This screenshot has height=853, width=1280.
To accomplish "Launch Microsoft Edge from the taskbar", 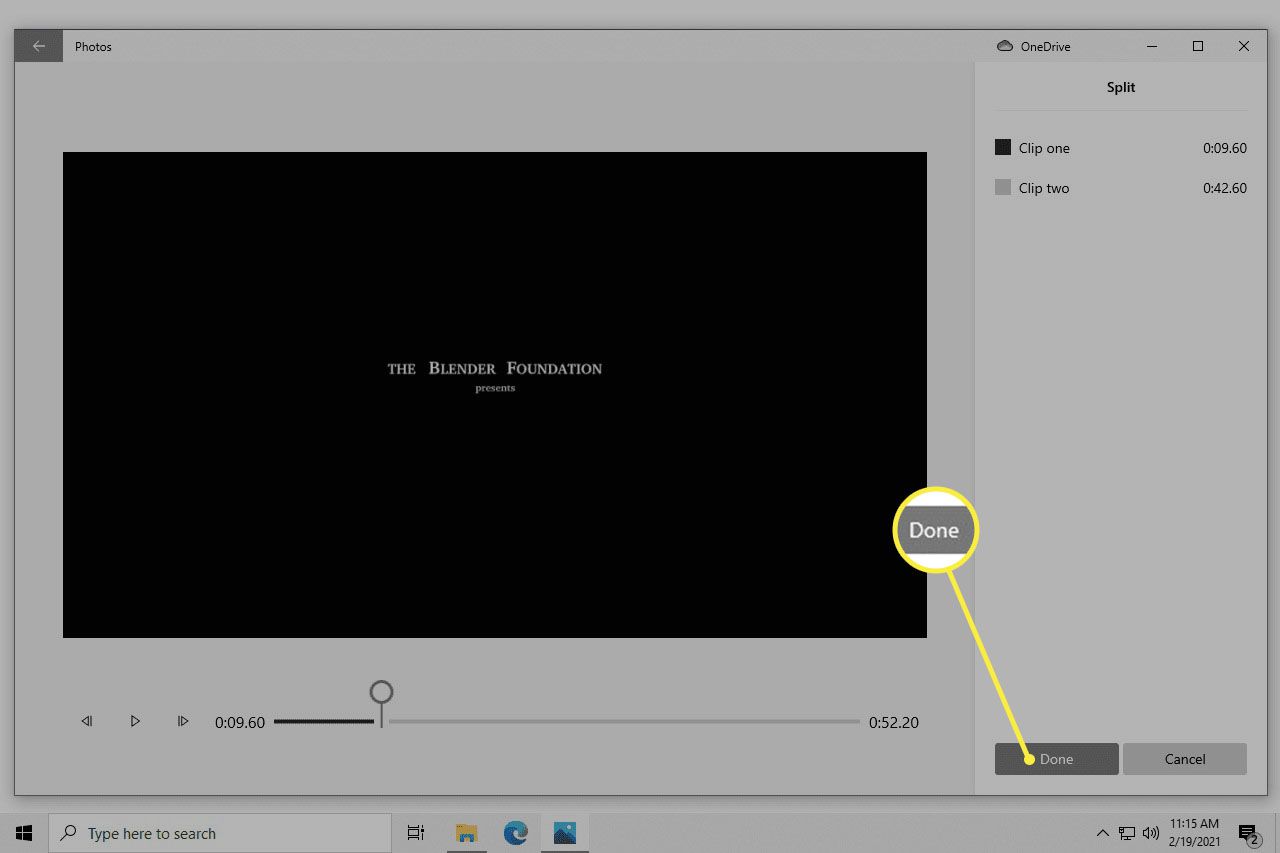I will pos(516,833).
